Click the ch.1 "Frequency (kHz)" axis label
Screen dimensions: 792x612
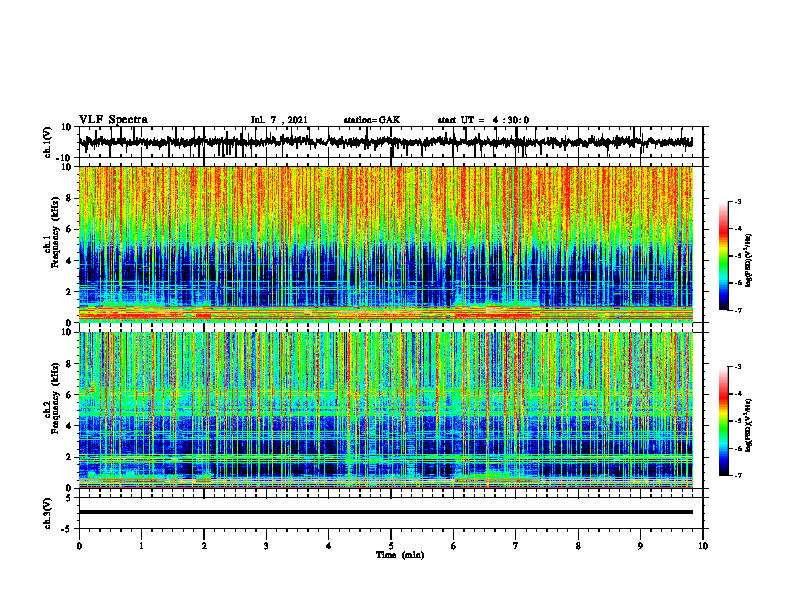55,232
